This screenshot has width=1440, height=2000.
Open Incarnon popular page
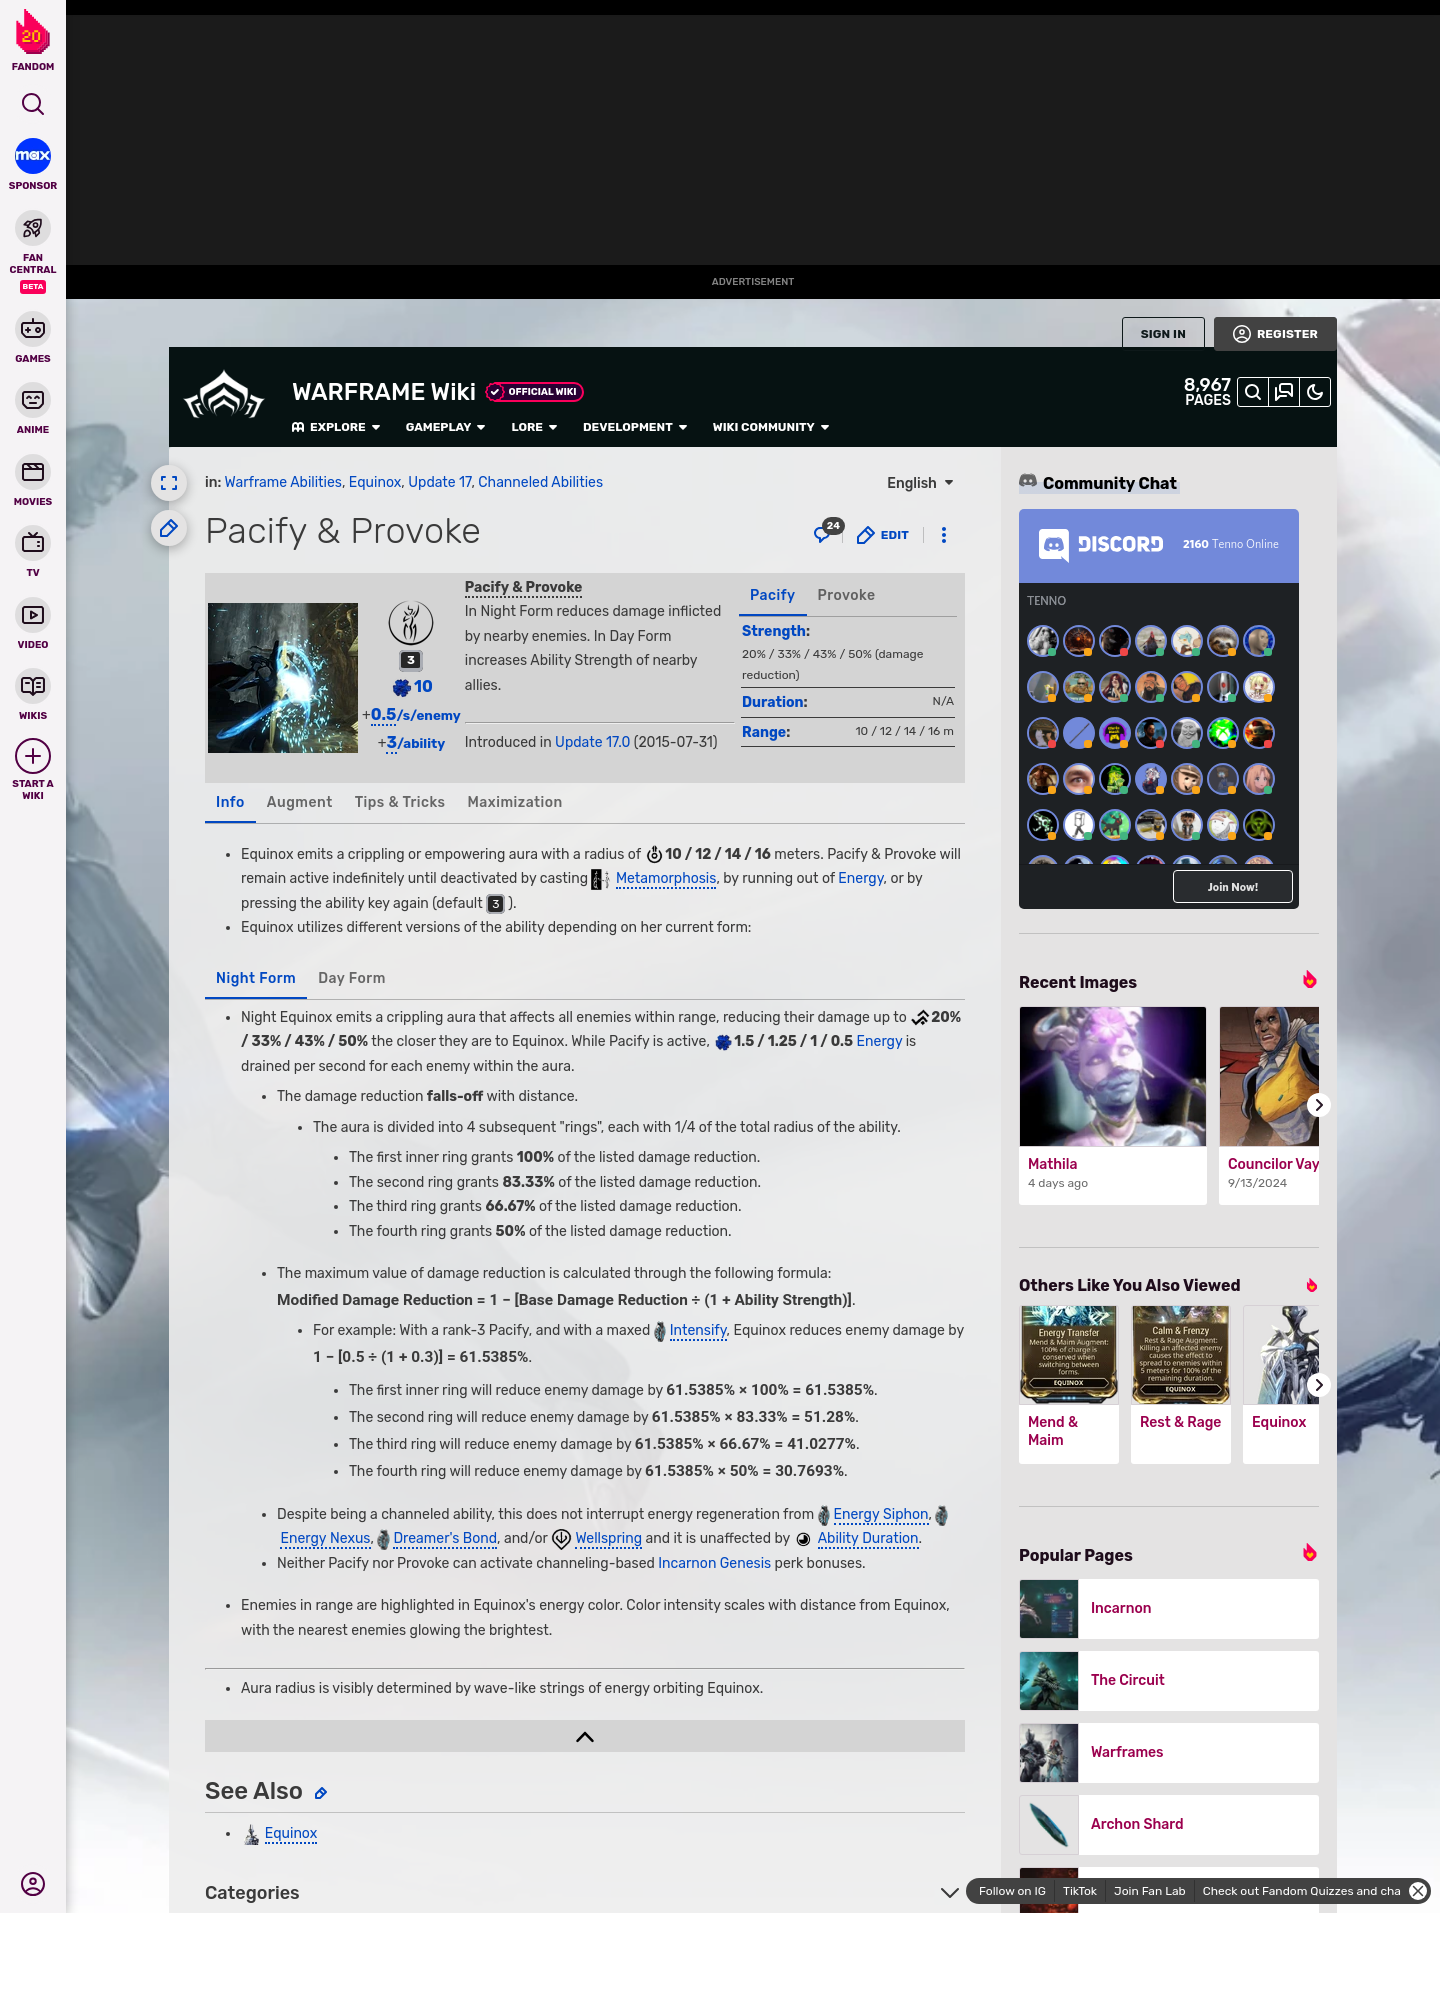[1169, 1609]
